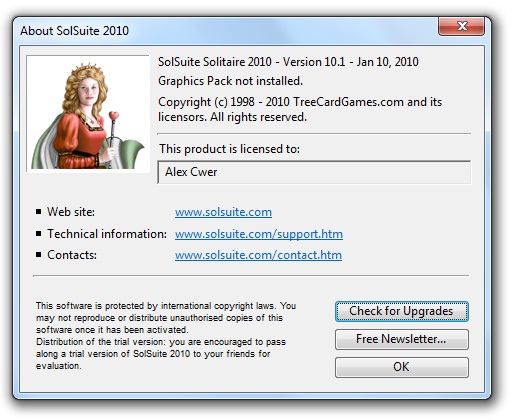
Task: Close the About SolSuite 2010 dialog
Action: click(461, 26)
